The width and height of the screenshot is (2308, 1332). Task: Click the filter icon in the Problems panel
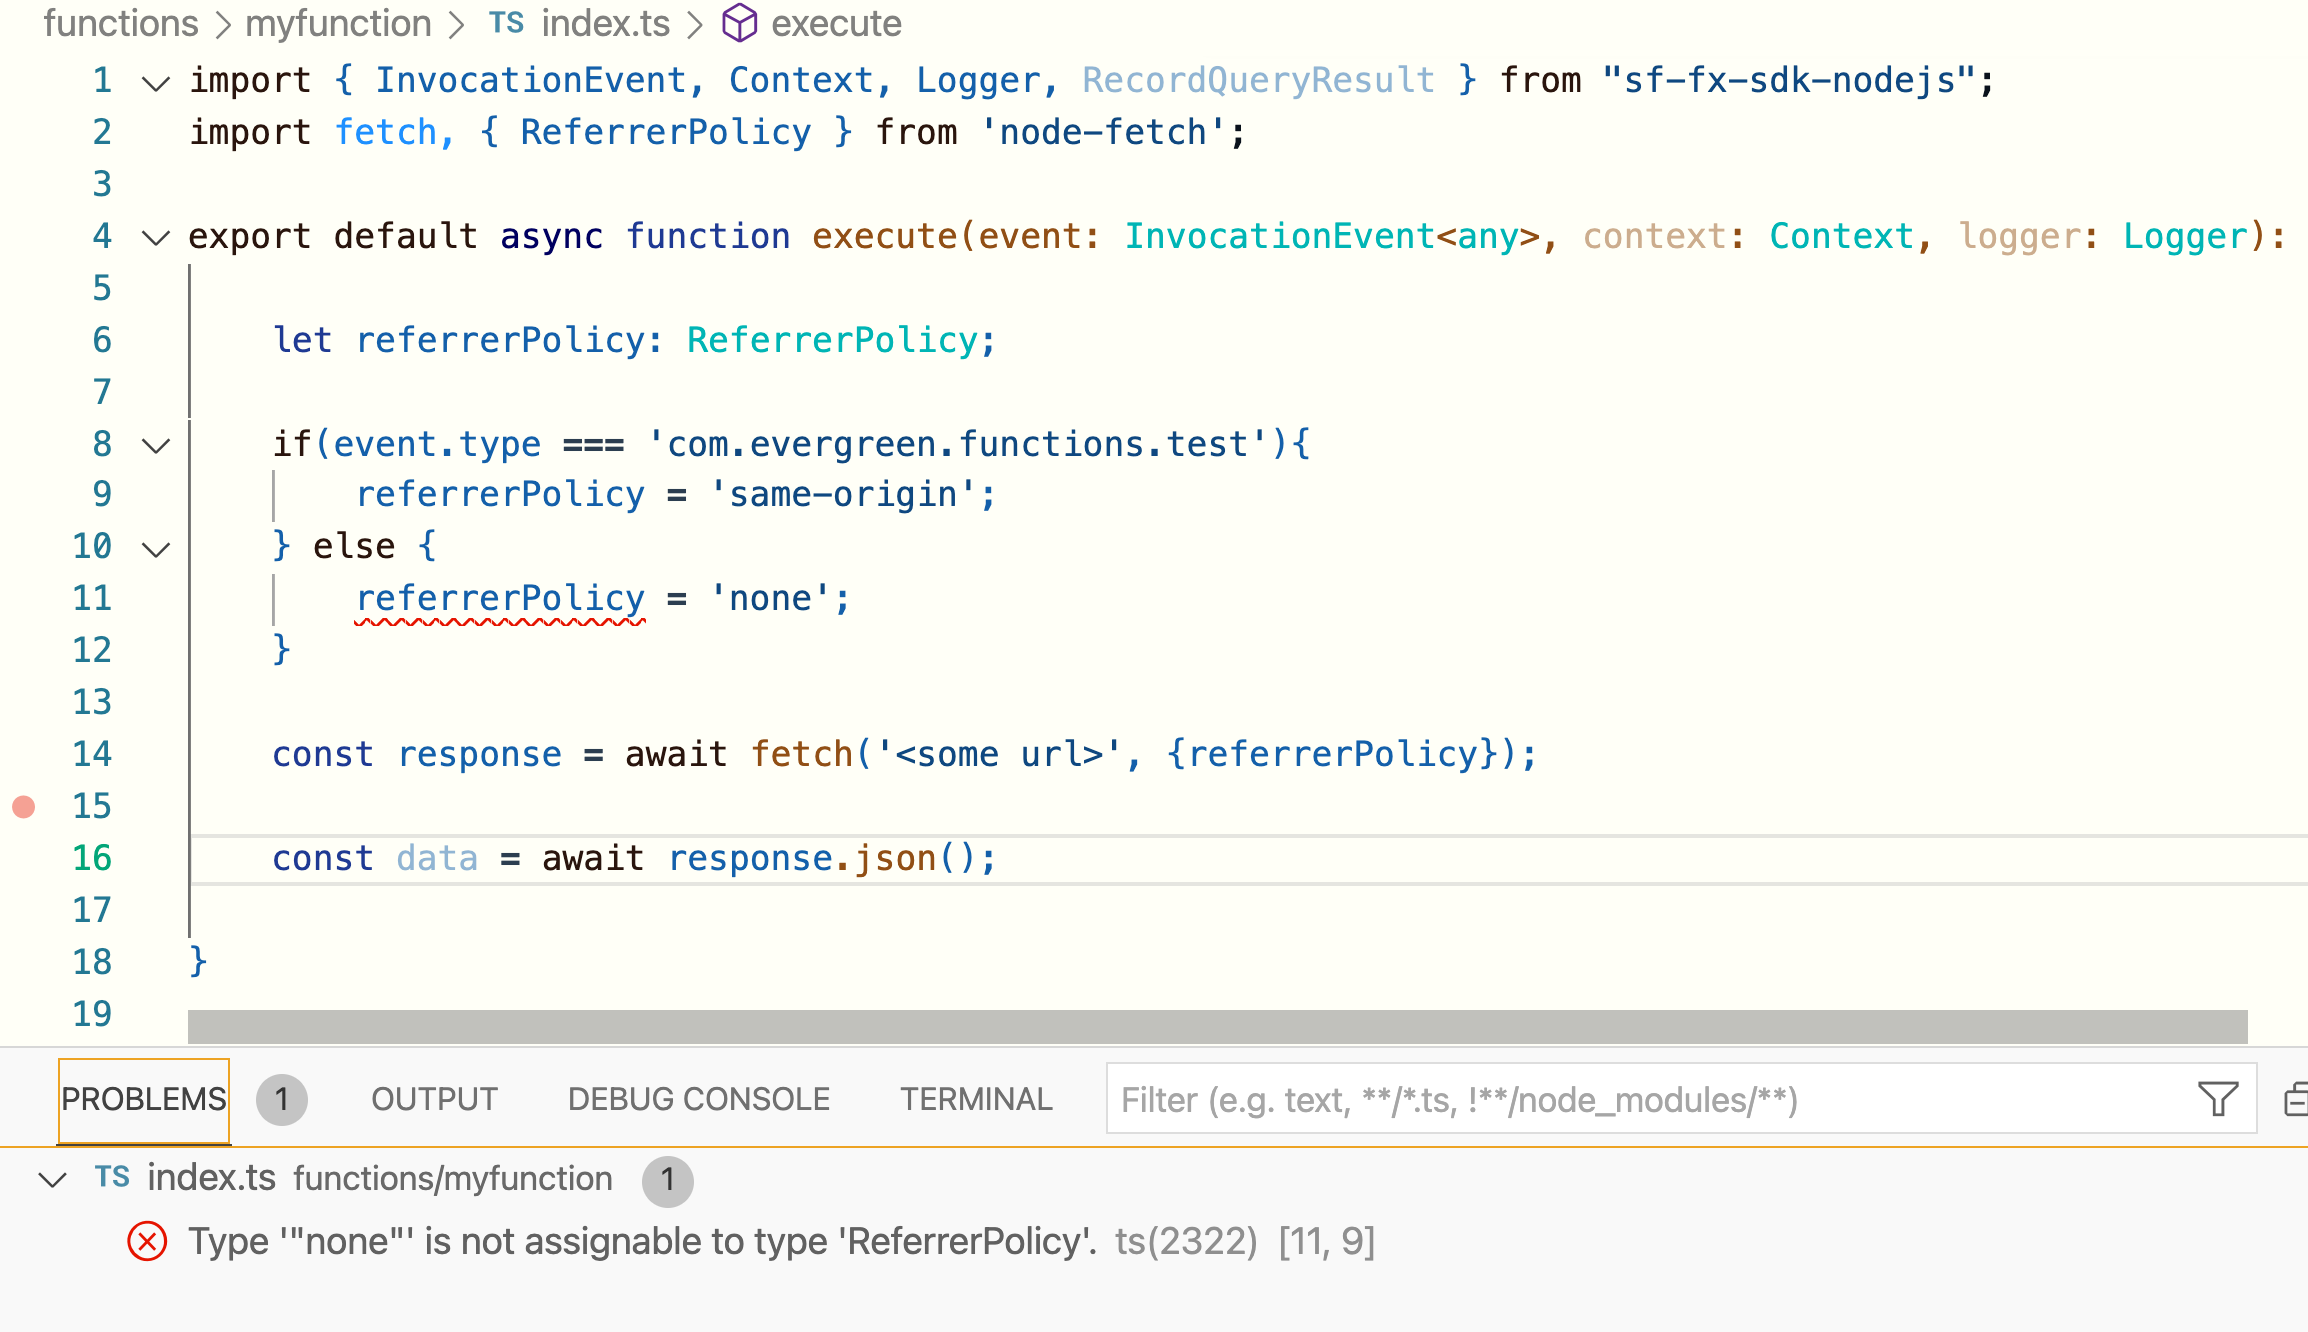2219,1097
